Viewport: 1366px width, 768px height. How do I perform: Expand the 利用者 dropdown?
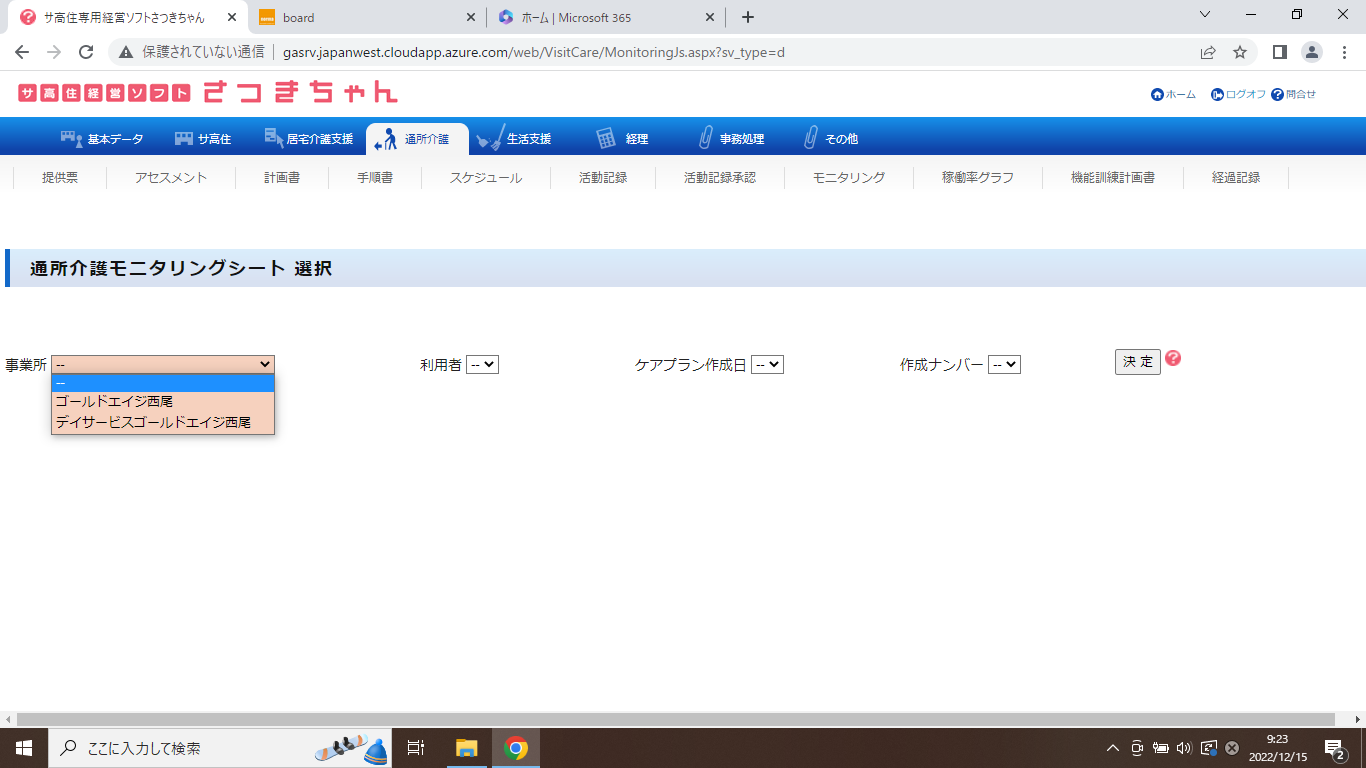[482, 365]
